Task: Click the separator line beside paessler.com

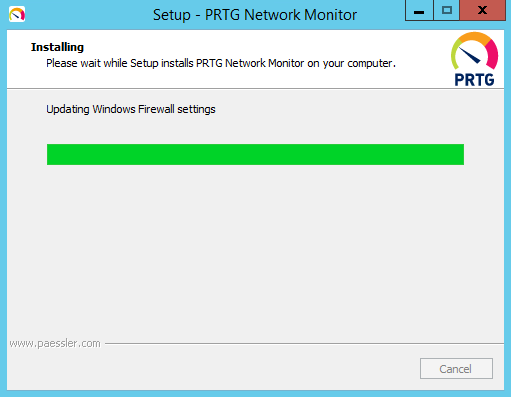Action: tap(304, 343)
